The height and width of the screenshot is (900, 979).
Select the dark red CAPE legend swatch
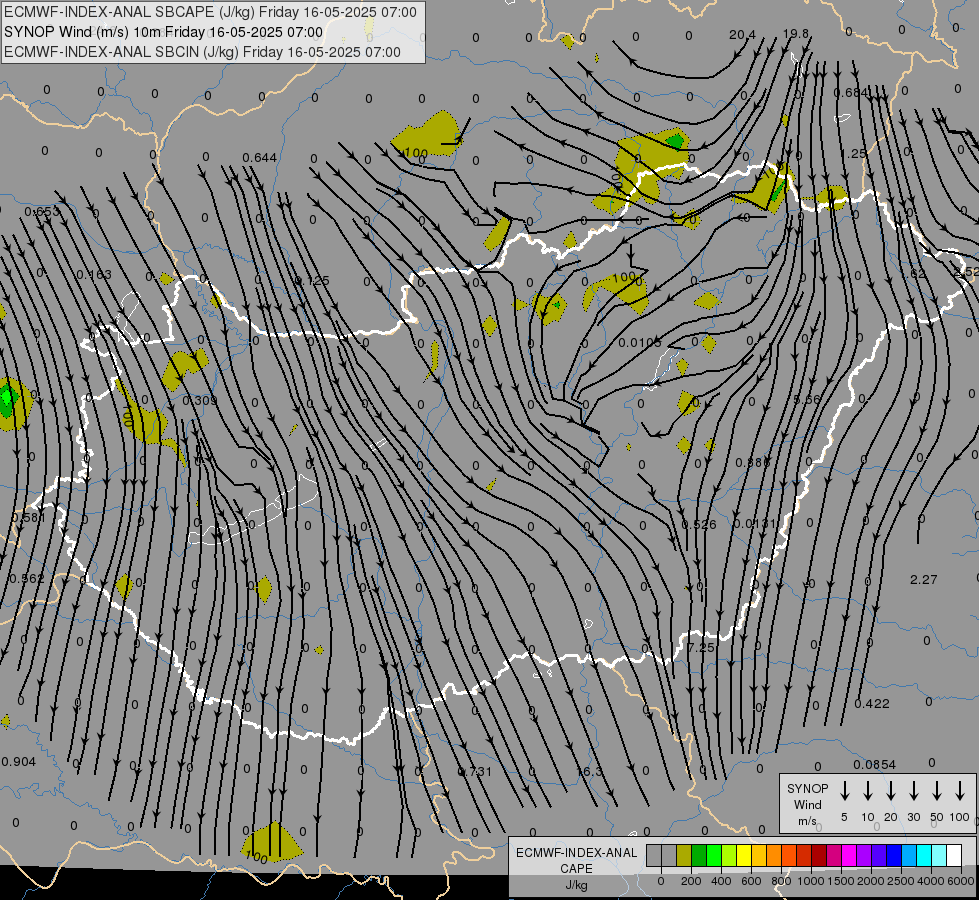coord(819,856)
